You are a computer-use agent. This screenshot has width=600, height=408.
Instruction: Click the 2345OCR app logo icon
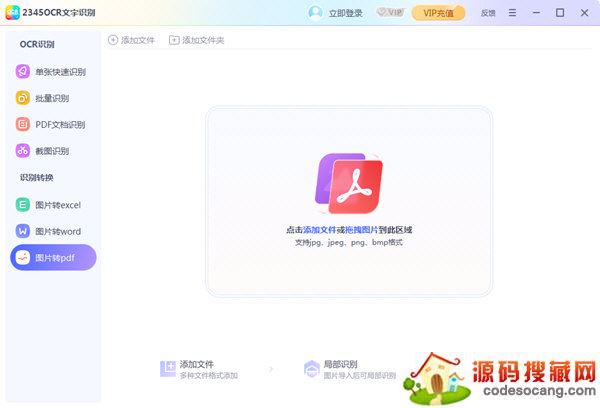pos(12,13)
